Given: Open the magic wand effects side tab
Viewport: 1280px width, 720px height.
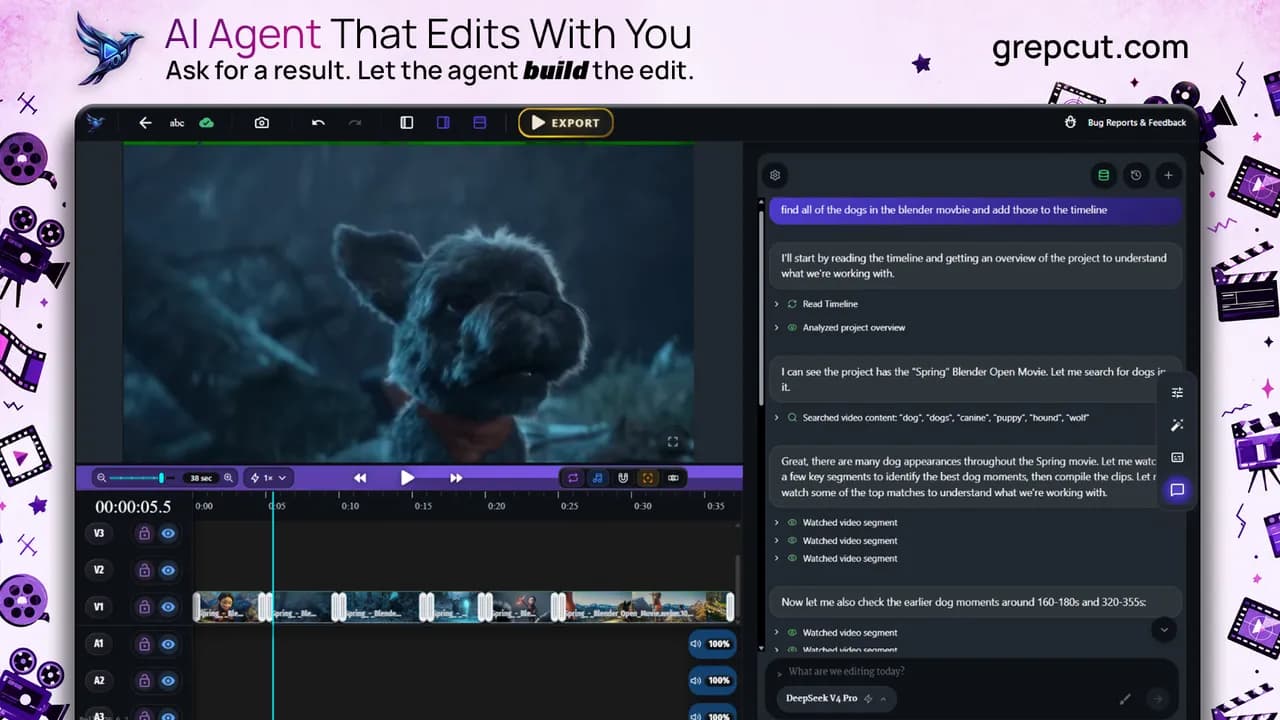Looking at the screenshot, I should [x=1177, y=425].
